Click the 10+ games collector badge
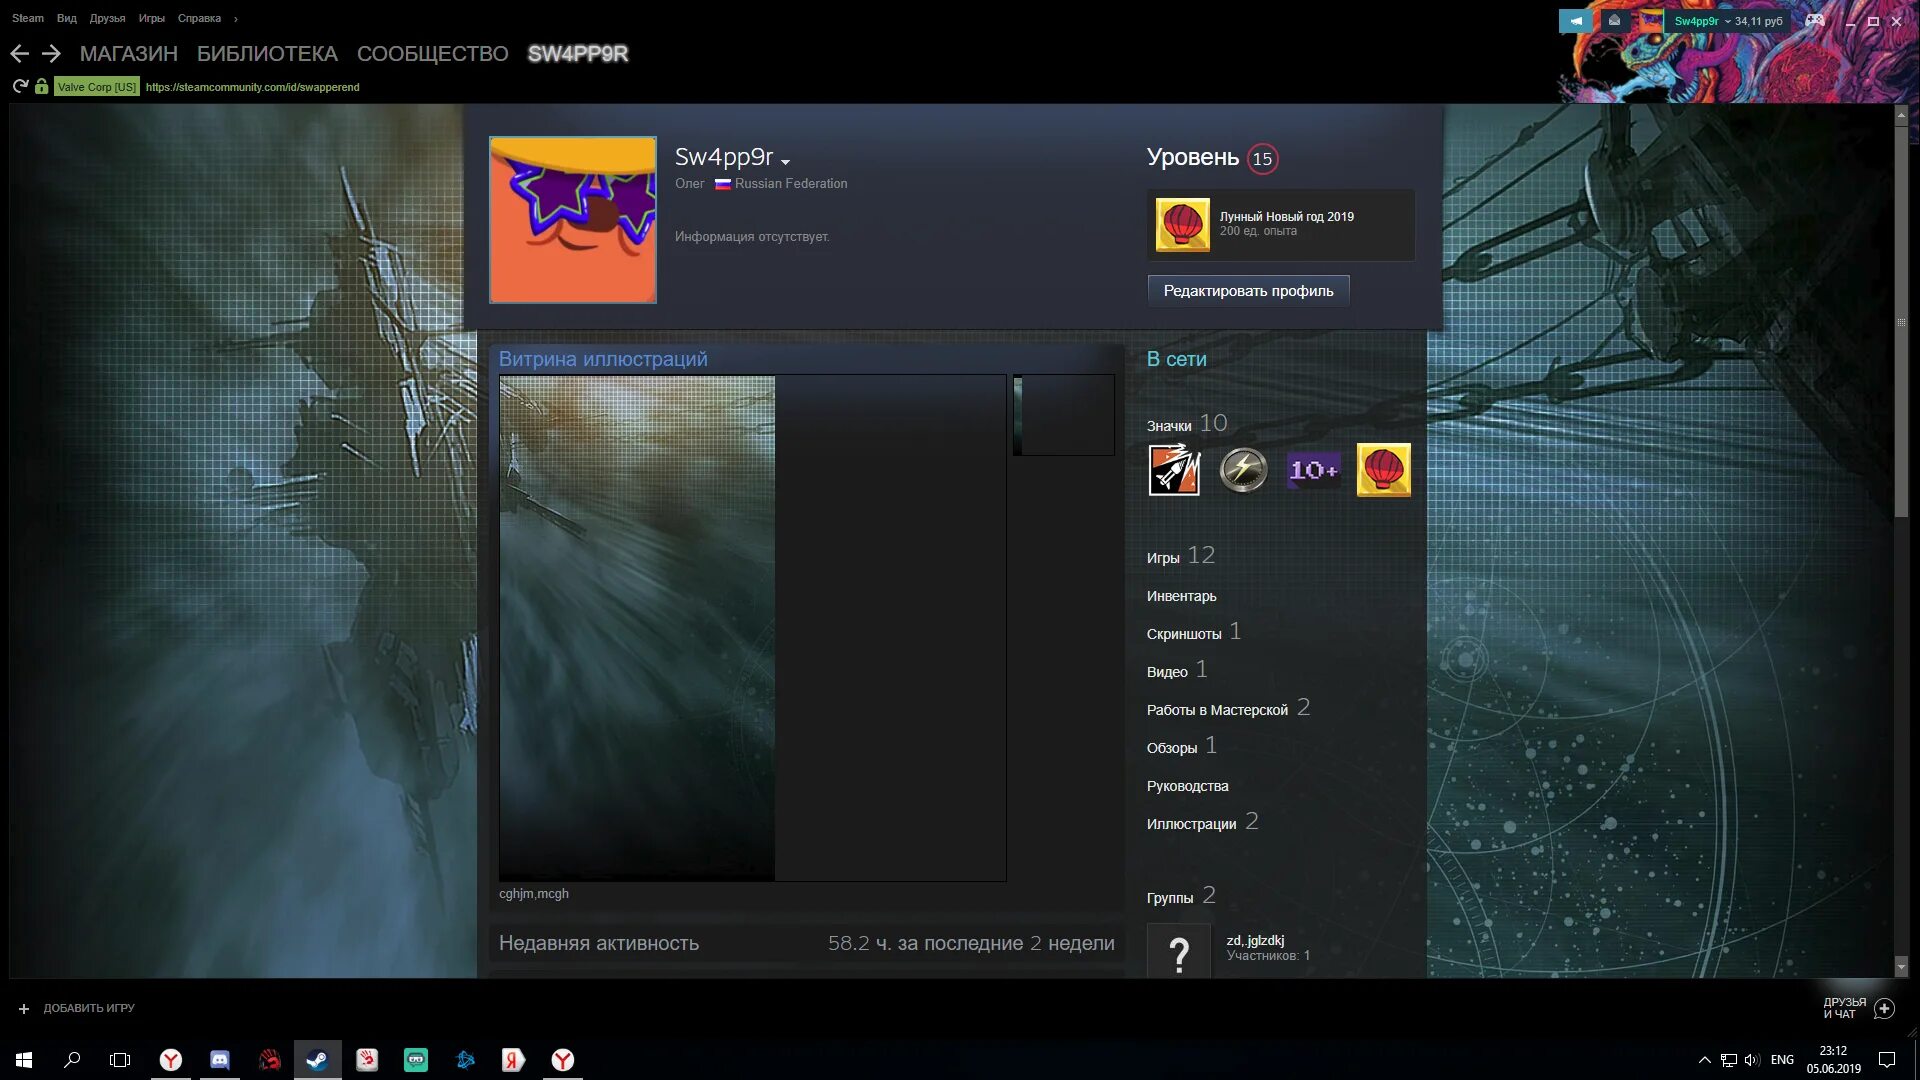1920x1080 pixels. tap(1313, 470)
